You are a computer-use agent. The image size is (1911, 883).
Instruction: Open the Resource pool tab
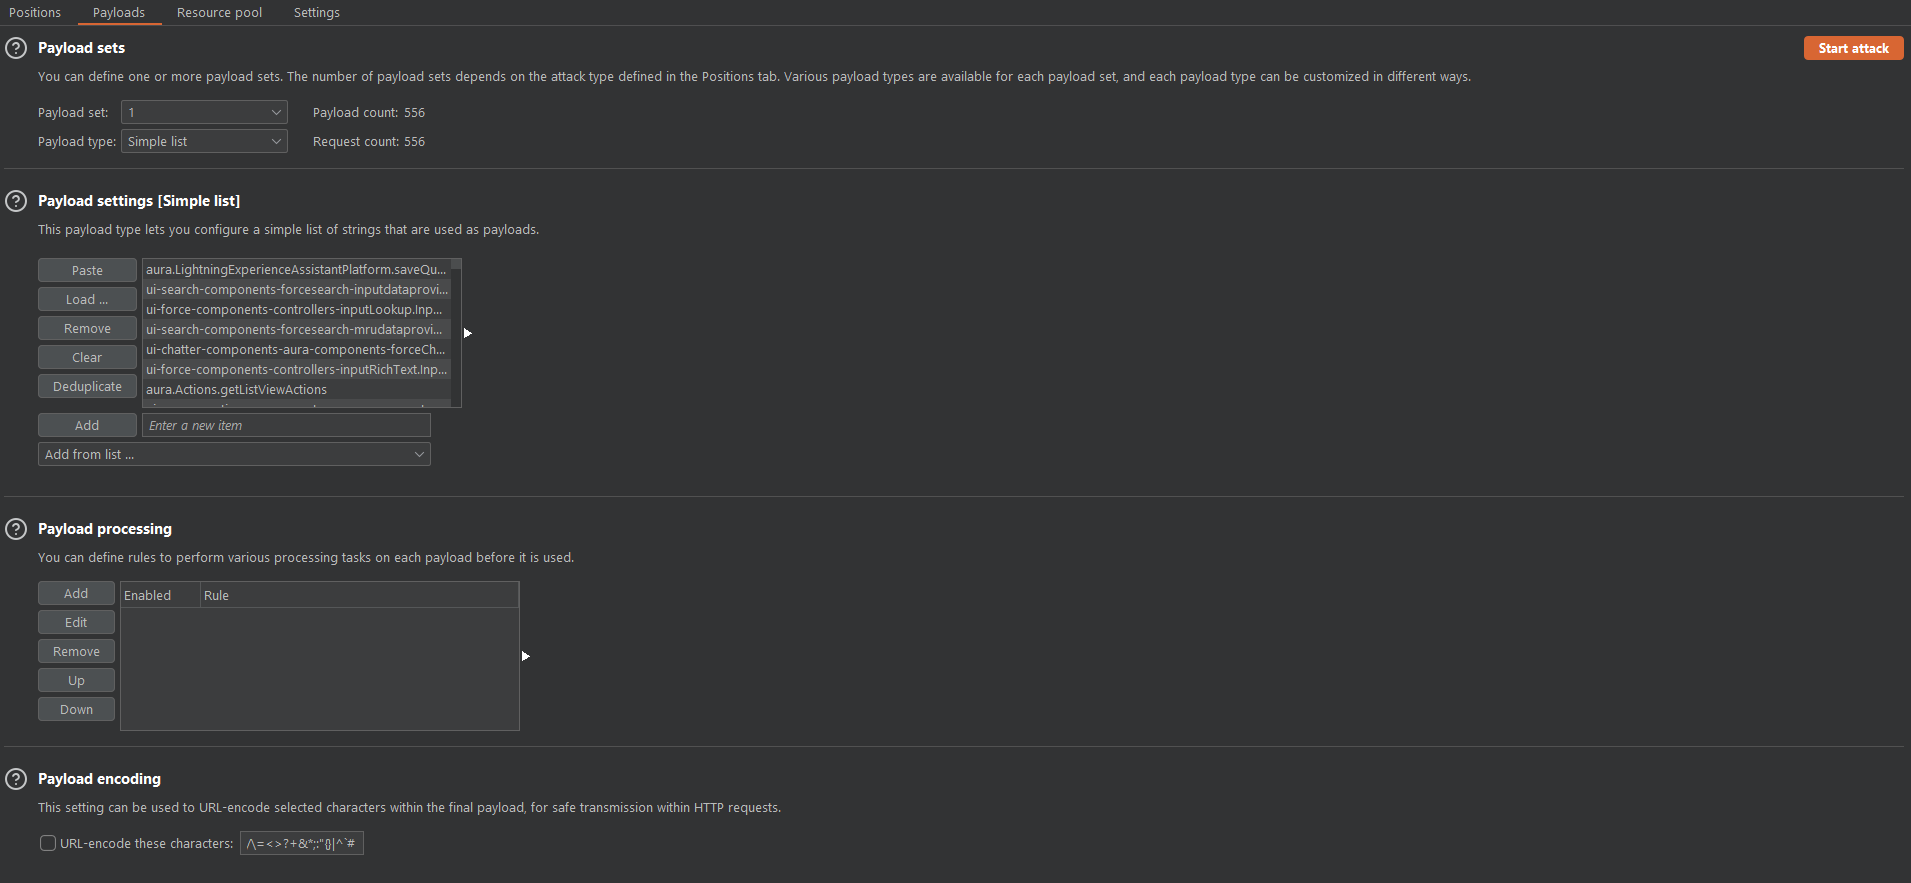click(219, 13)
